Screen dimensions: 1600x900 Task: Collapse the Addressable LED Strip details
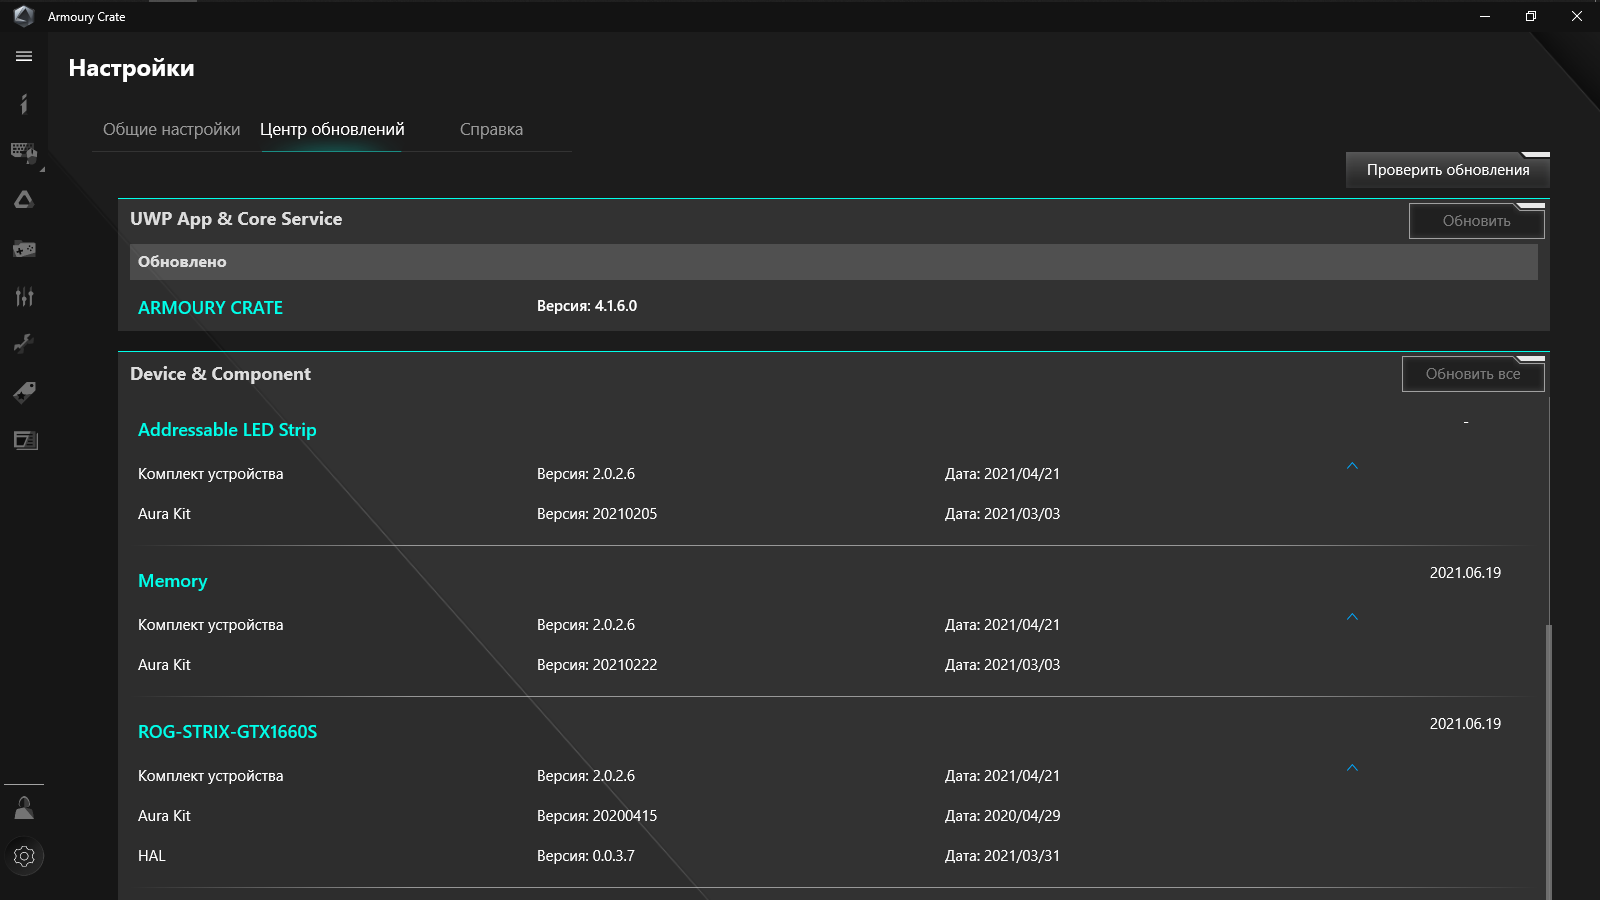click(1352, 466)
